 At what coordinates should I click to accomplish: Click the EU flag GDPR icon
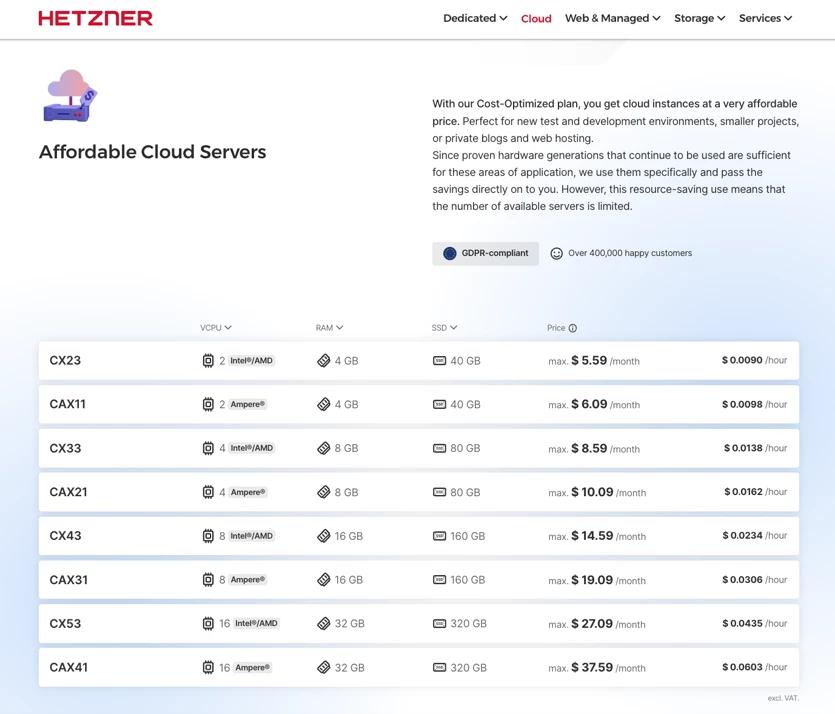tap(450, 253)
